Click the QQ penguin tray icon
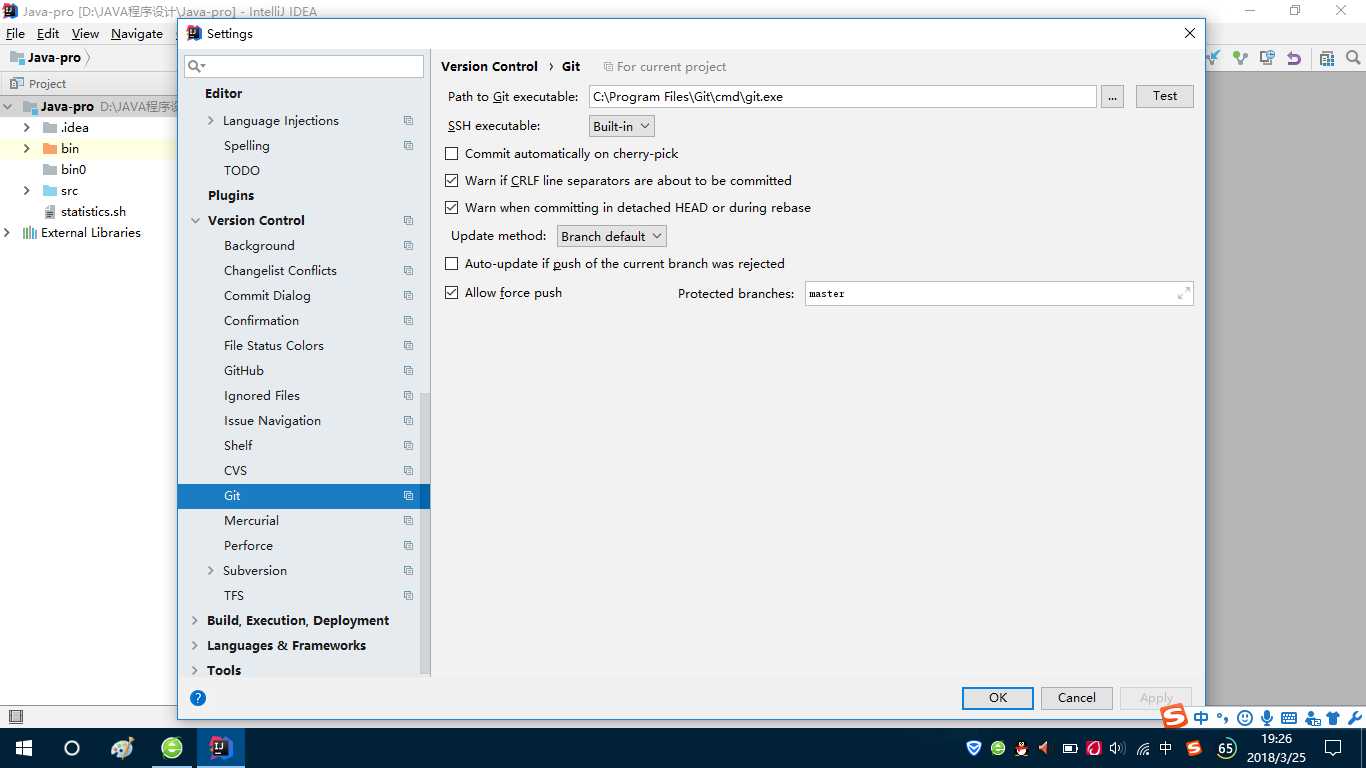This screenshot has width=1366, height=768. [x=1021, y=748]
